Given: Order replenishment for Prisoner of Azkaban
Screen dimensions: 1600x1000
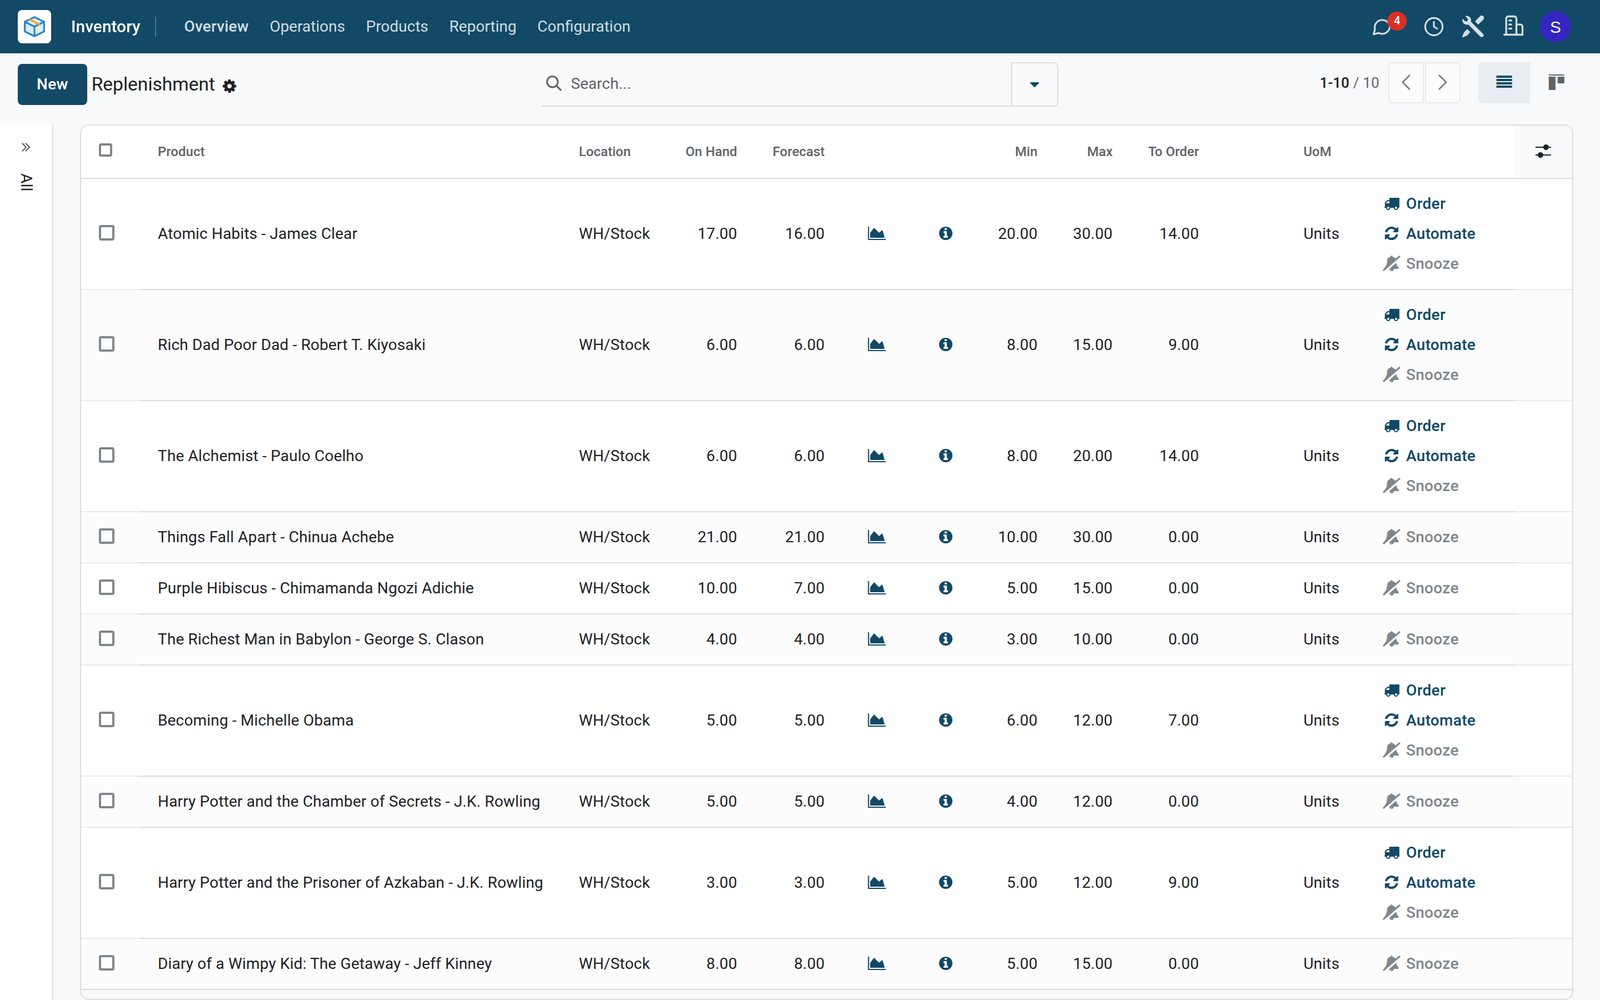Looking at the screenshot, I should 1415,853.
